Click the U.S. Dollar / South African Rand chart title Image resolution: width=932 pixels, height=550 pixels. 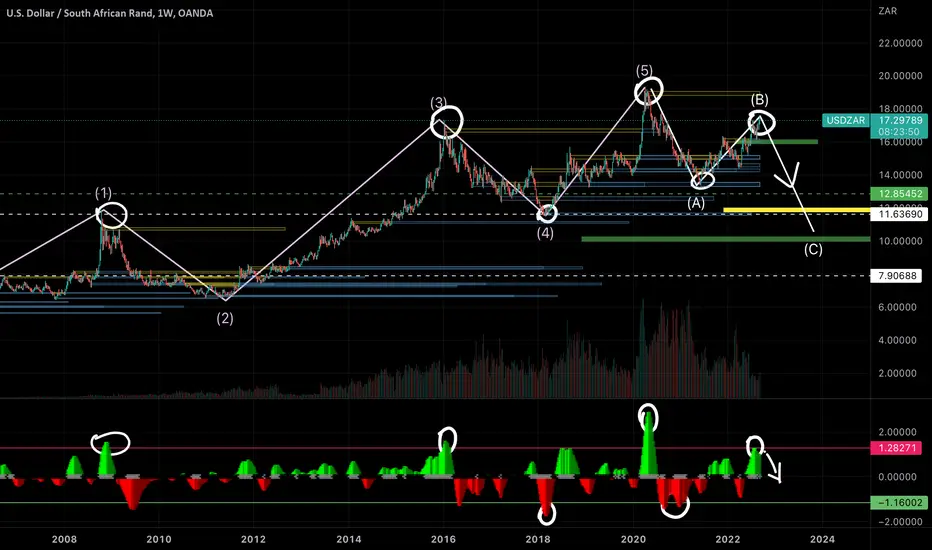(x=109, y=13)
